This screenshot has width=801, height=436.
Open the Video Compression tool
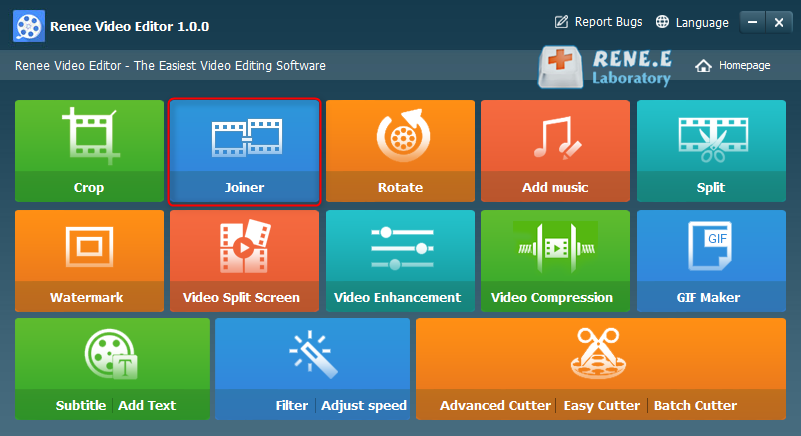click(x=555, y=260)
